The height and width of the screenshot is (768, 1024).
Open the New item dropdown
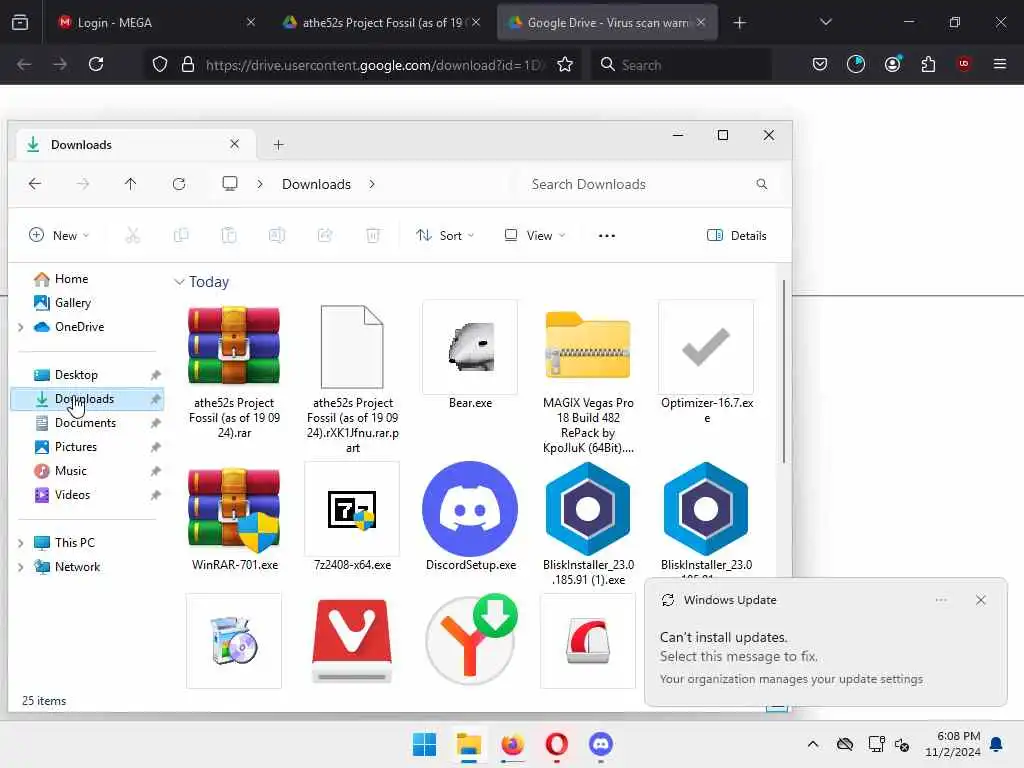point(59,235)
